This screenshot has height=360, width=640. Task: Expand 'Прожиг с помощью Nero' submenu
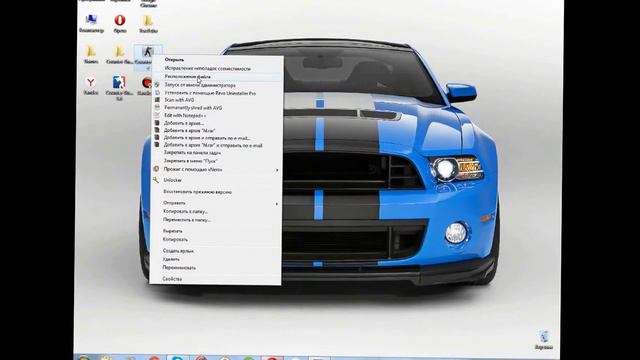tap(217, 169)
